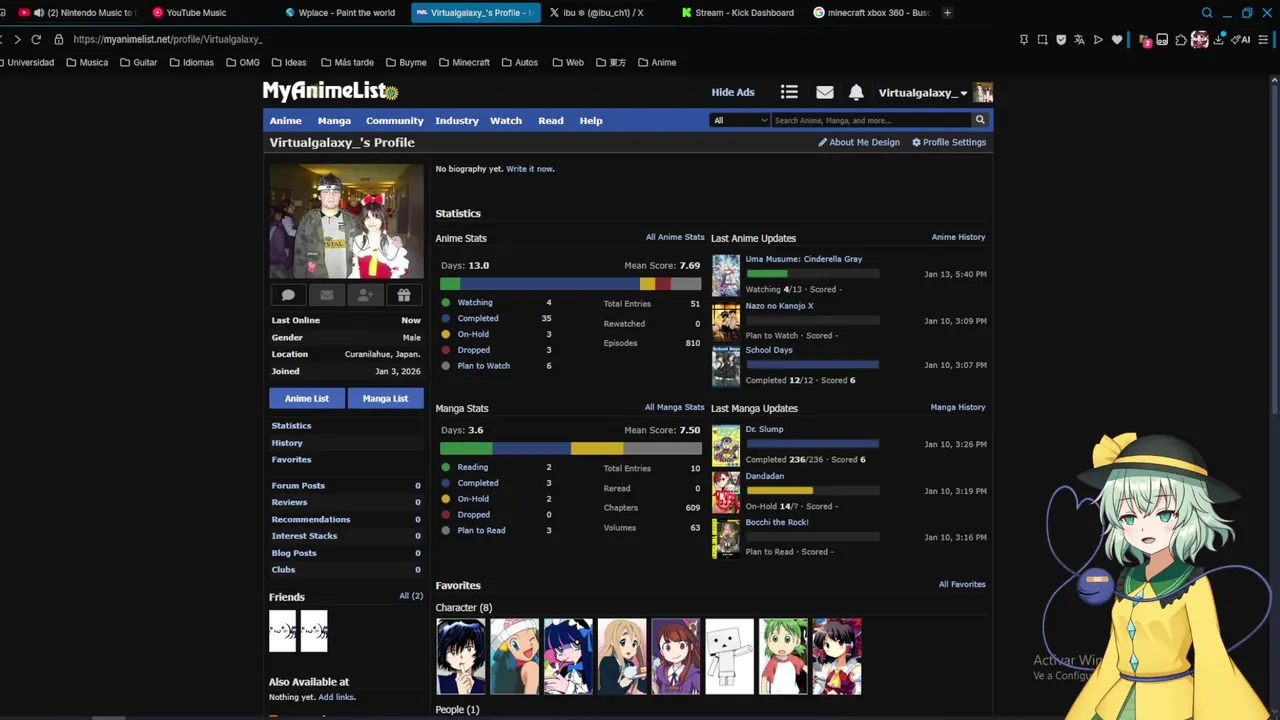Open All Anime Stats link

click(x=675, y=237)
